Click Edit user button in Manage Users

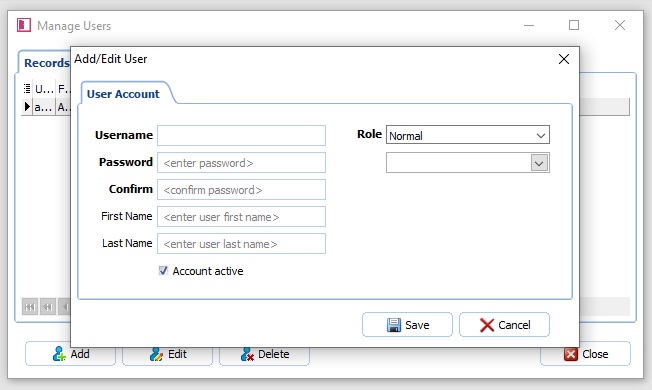pyautogui.click(x=168, y=354)
